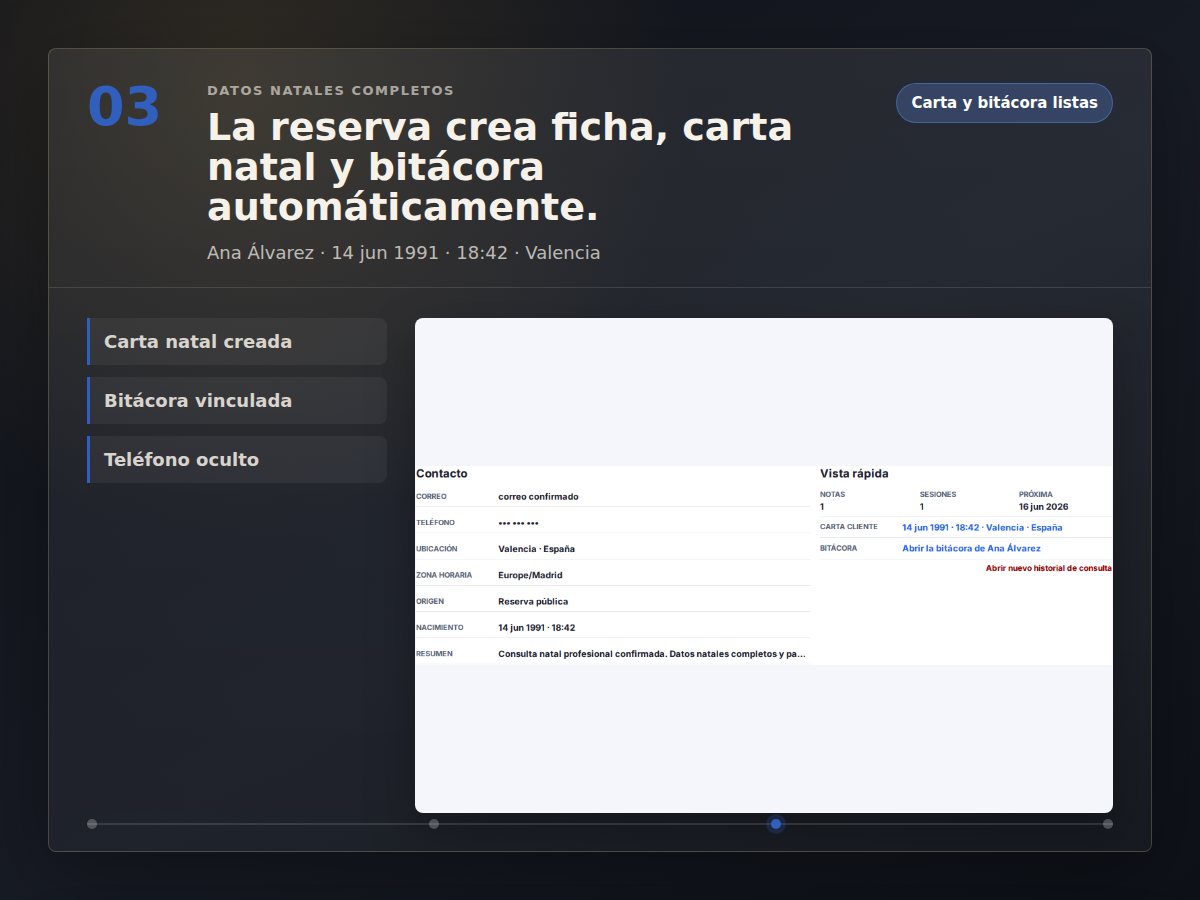This screenshot has width=1200, height=900.
Task: Click Nacimiento value '14 jun 1991 · 18:42'
Action: 536,628
